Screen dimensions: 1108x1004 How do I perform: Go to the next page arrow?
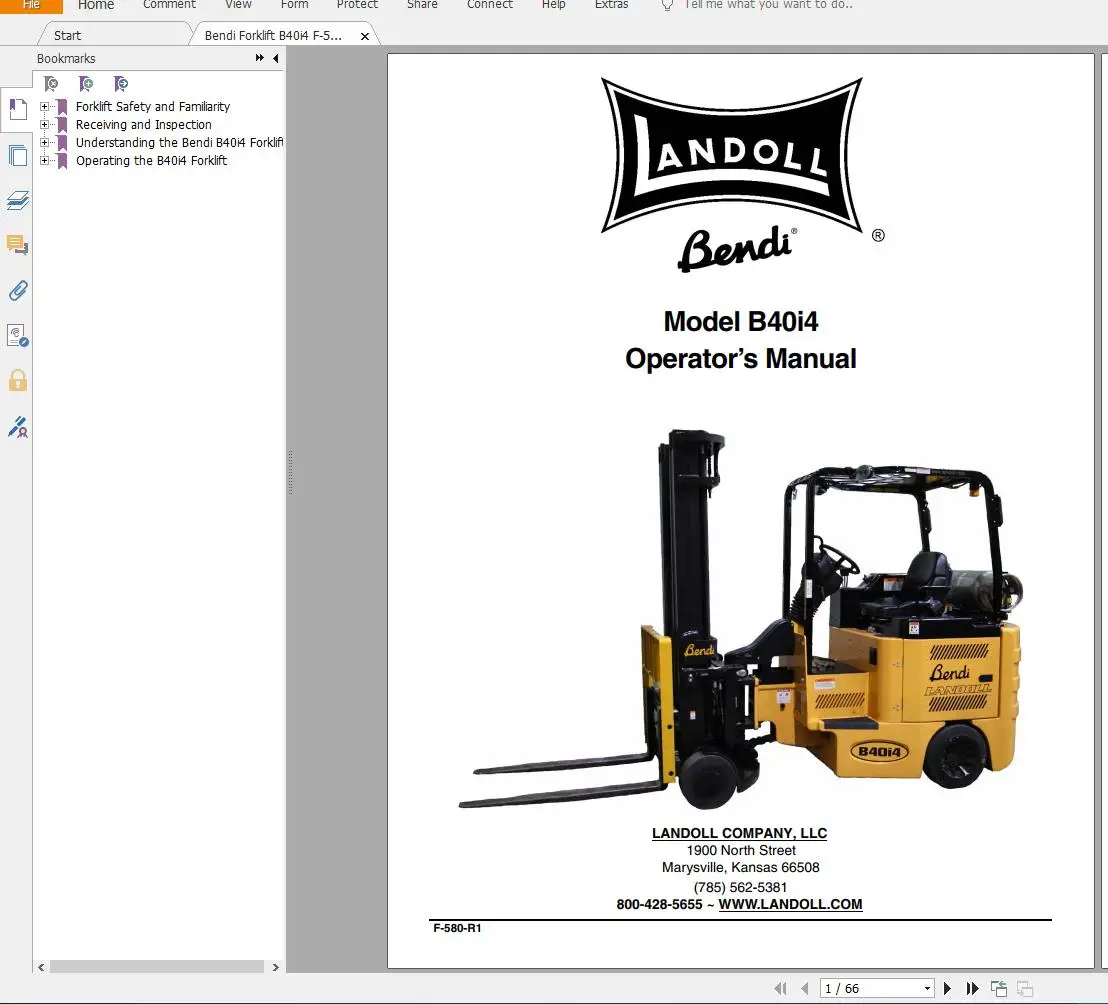click(x=947, y=988)
